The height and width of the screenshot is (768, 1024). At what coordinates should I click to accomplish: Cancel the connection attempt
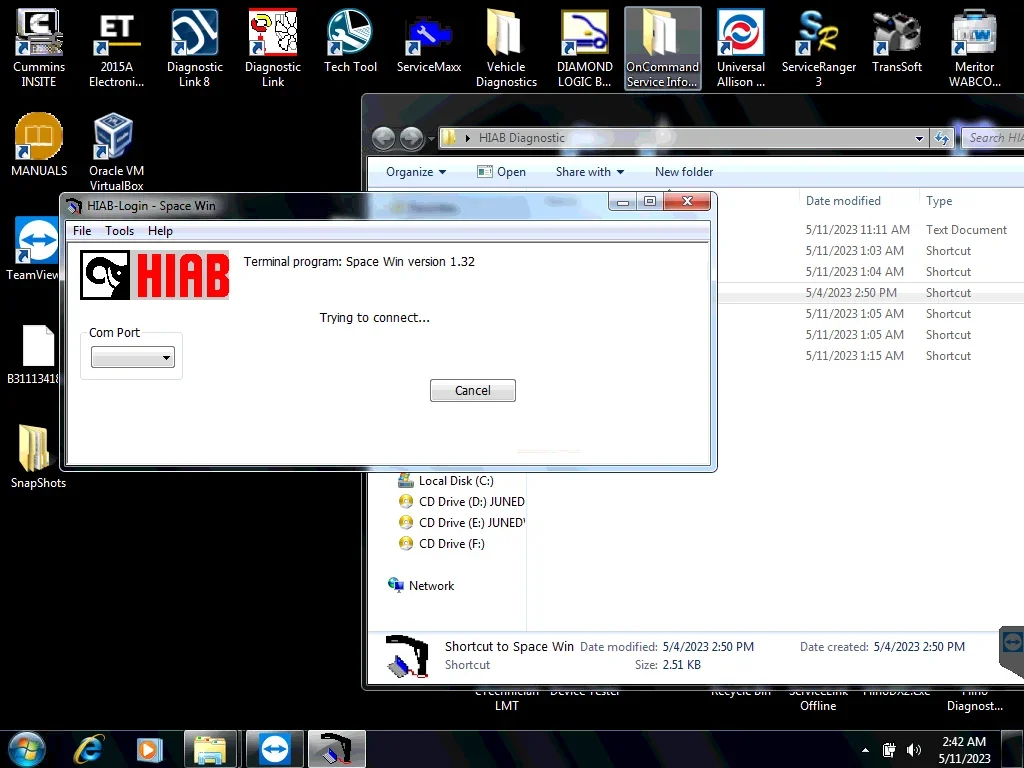click(x=472, y=391)
